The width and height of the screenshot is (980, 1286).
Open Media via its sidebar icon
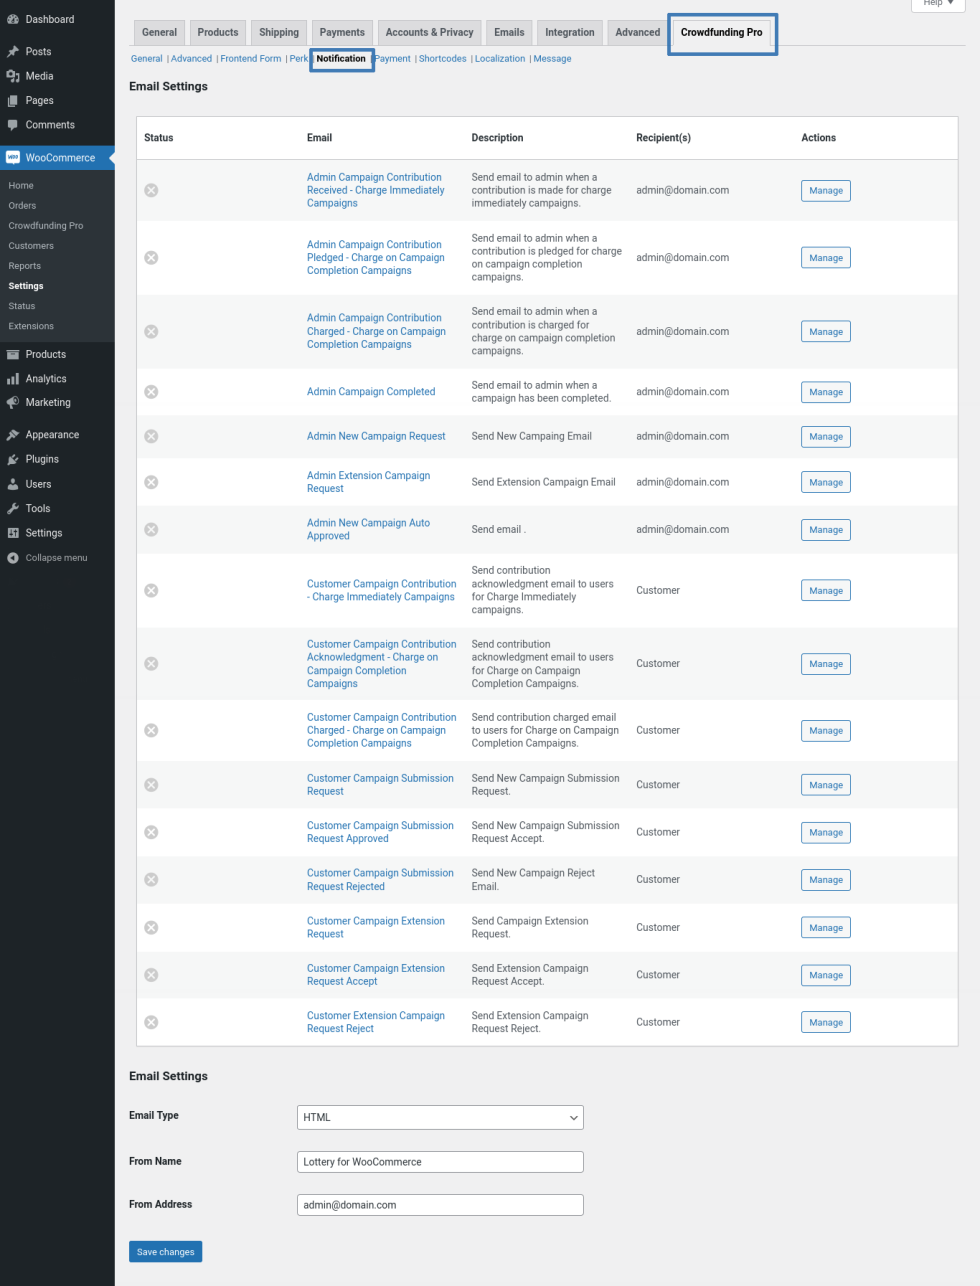13,76
